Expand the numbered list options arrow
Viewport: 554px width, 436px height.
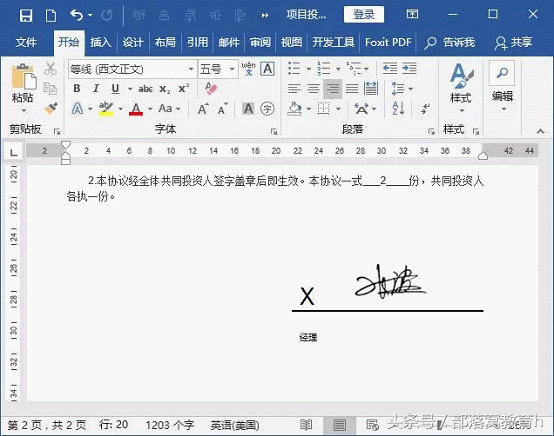point(338,69)
